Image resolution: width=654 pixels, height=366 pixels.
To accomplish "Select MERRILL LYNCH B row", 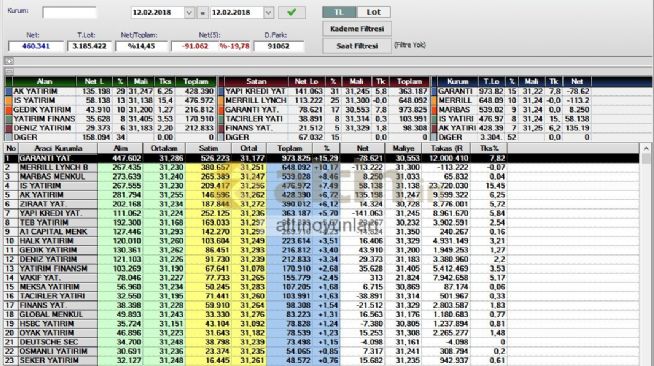I will [321, 168].
